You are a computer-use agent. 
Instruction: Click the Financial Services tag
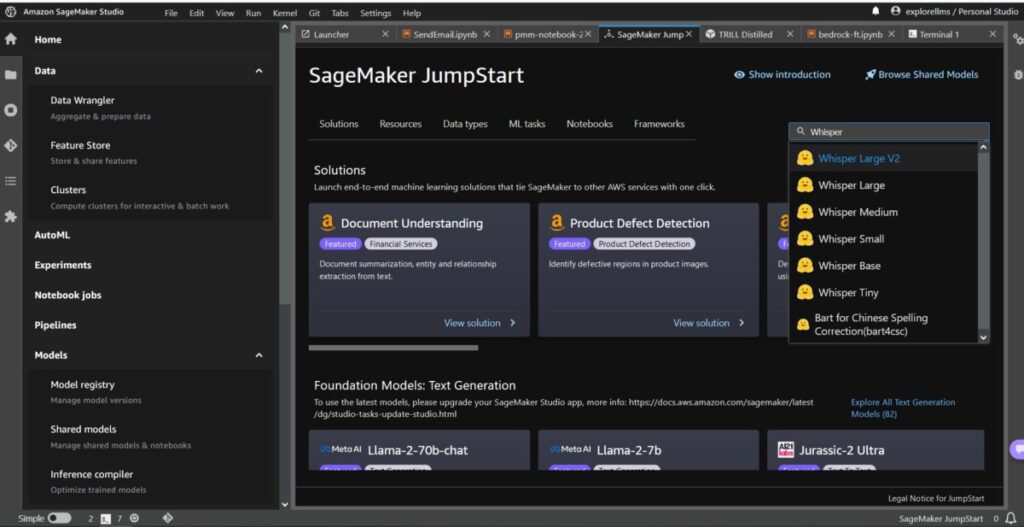coord(400,244)
